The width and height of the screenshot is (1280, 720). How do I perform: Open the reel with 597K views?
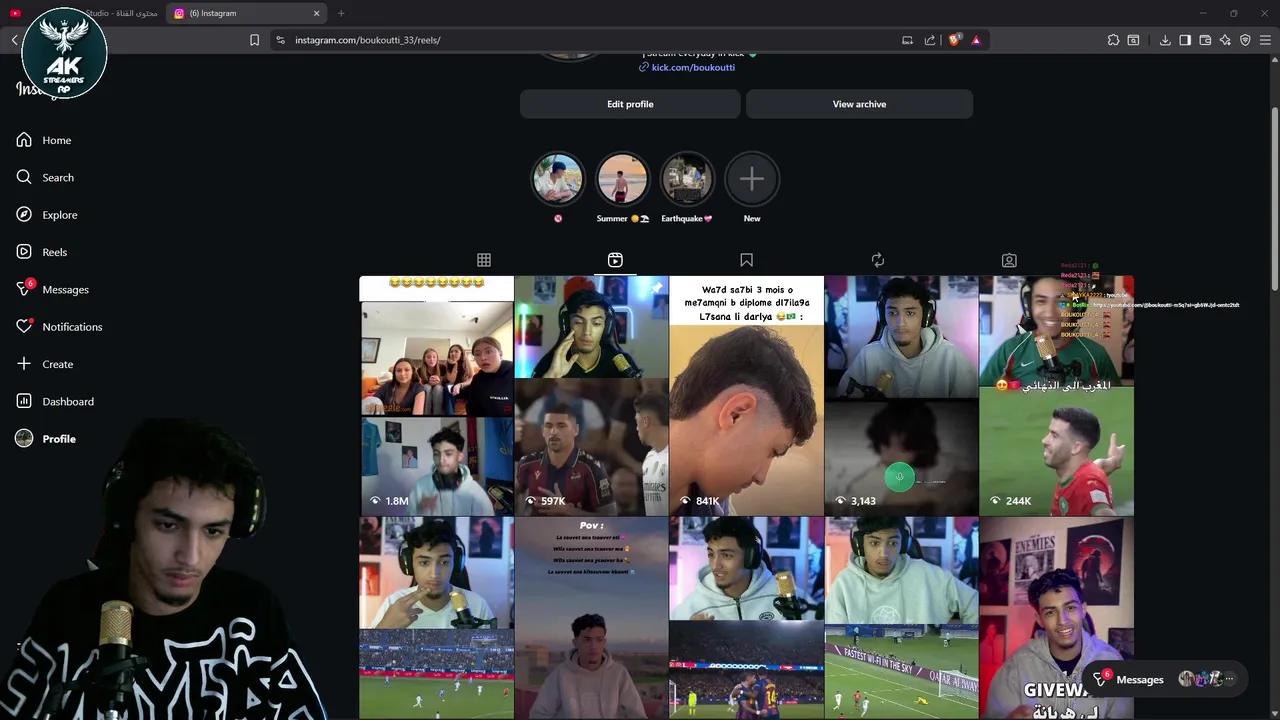click(591, 396)
